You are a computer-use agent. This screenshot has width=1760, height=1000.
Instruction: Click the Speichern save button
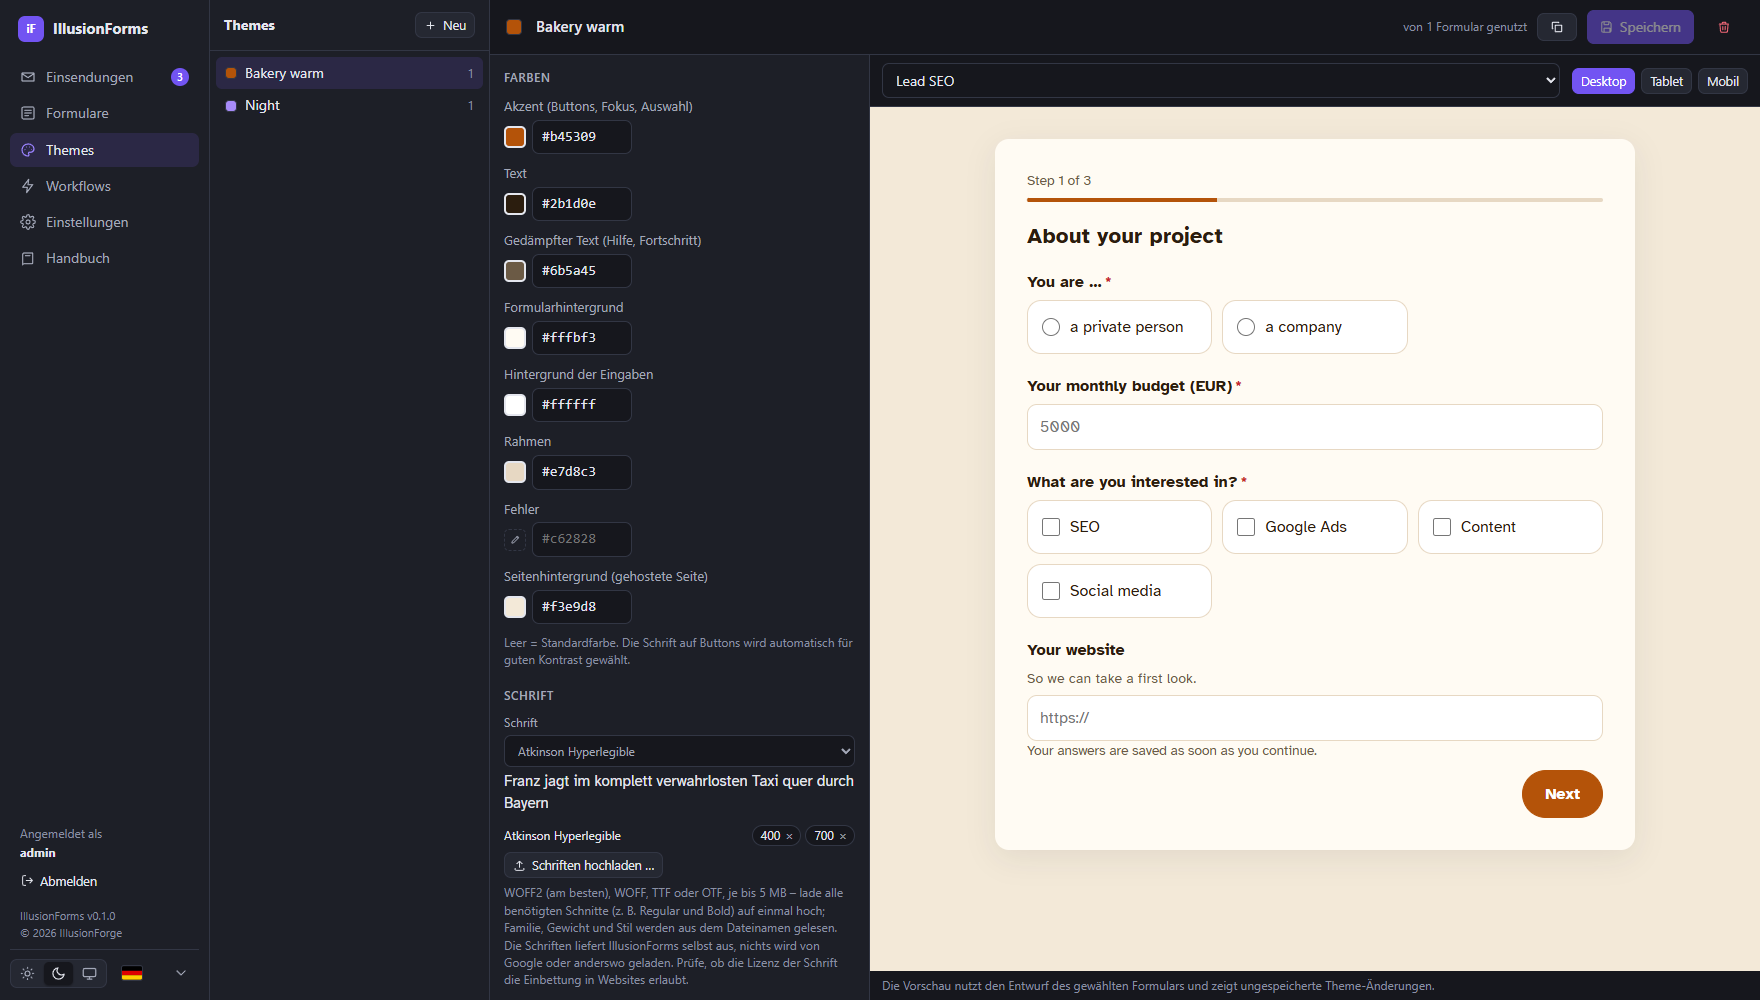pyautogui.click(x=1640, y=27)
